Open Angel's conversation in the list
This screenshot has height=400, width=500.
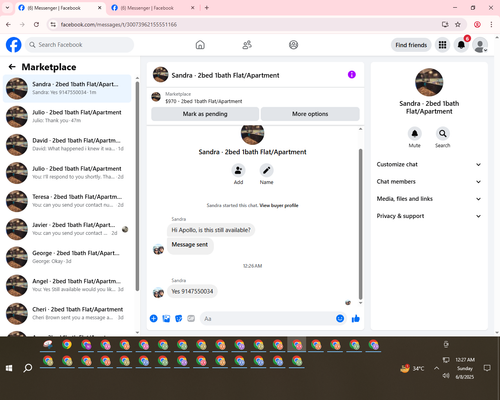point(67,285)
